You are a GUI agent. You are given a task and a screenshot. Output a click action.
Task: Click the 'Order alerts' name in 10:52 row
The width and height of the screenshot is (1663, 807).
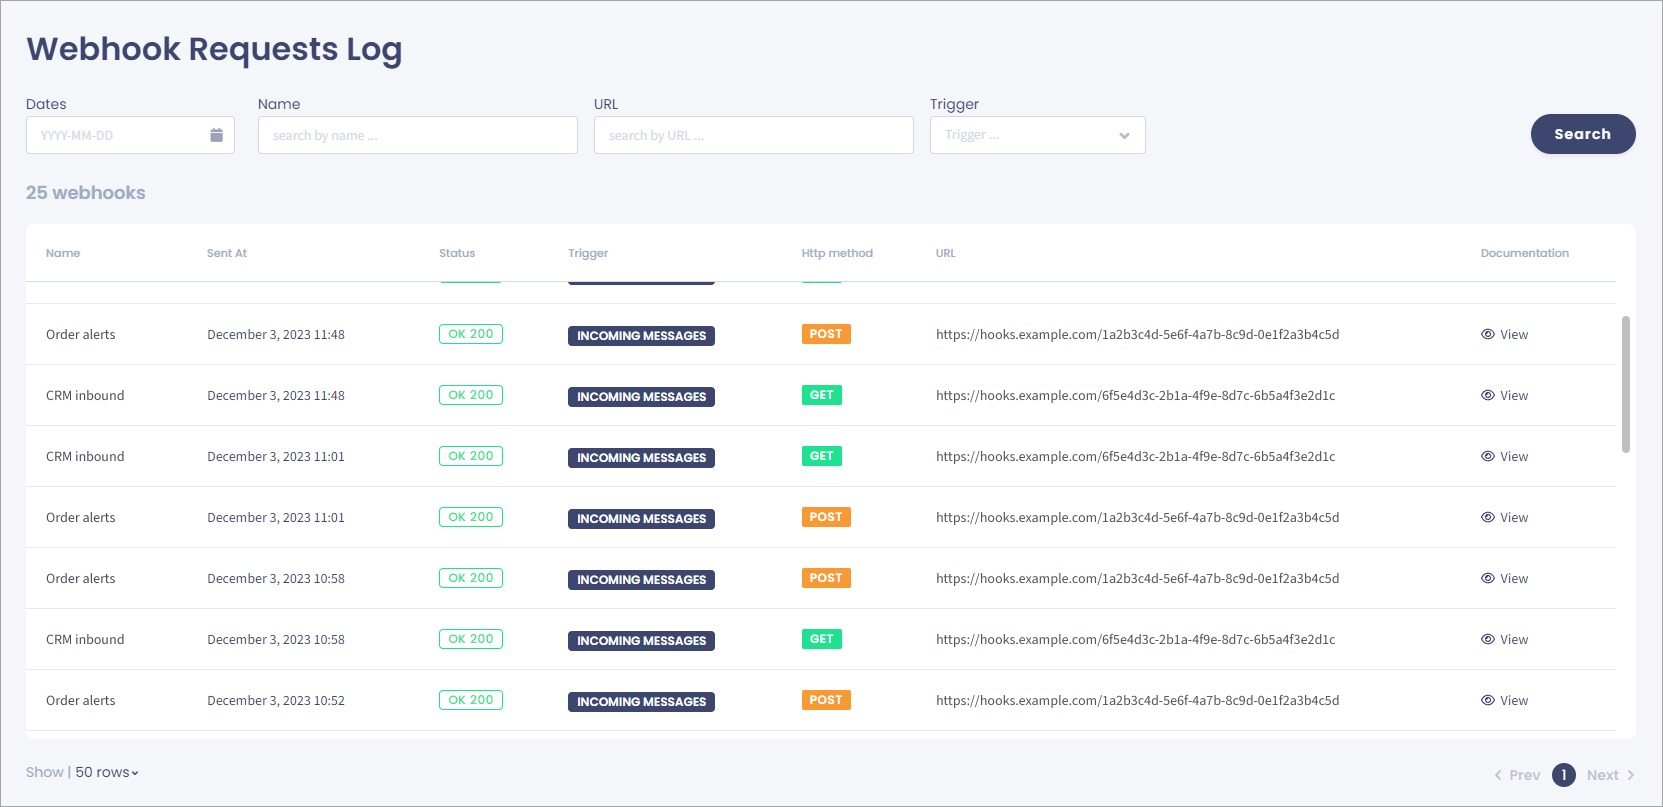[81, 701]
